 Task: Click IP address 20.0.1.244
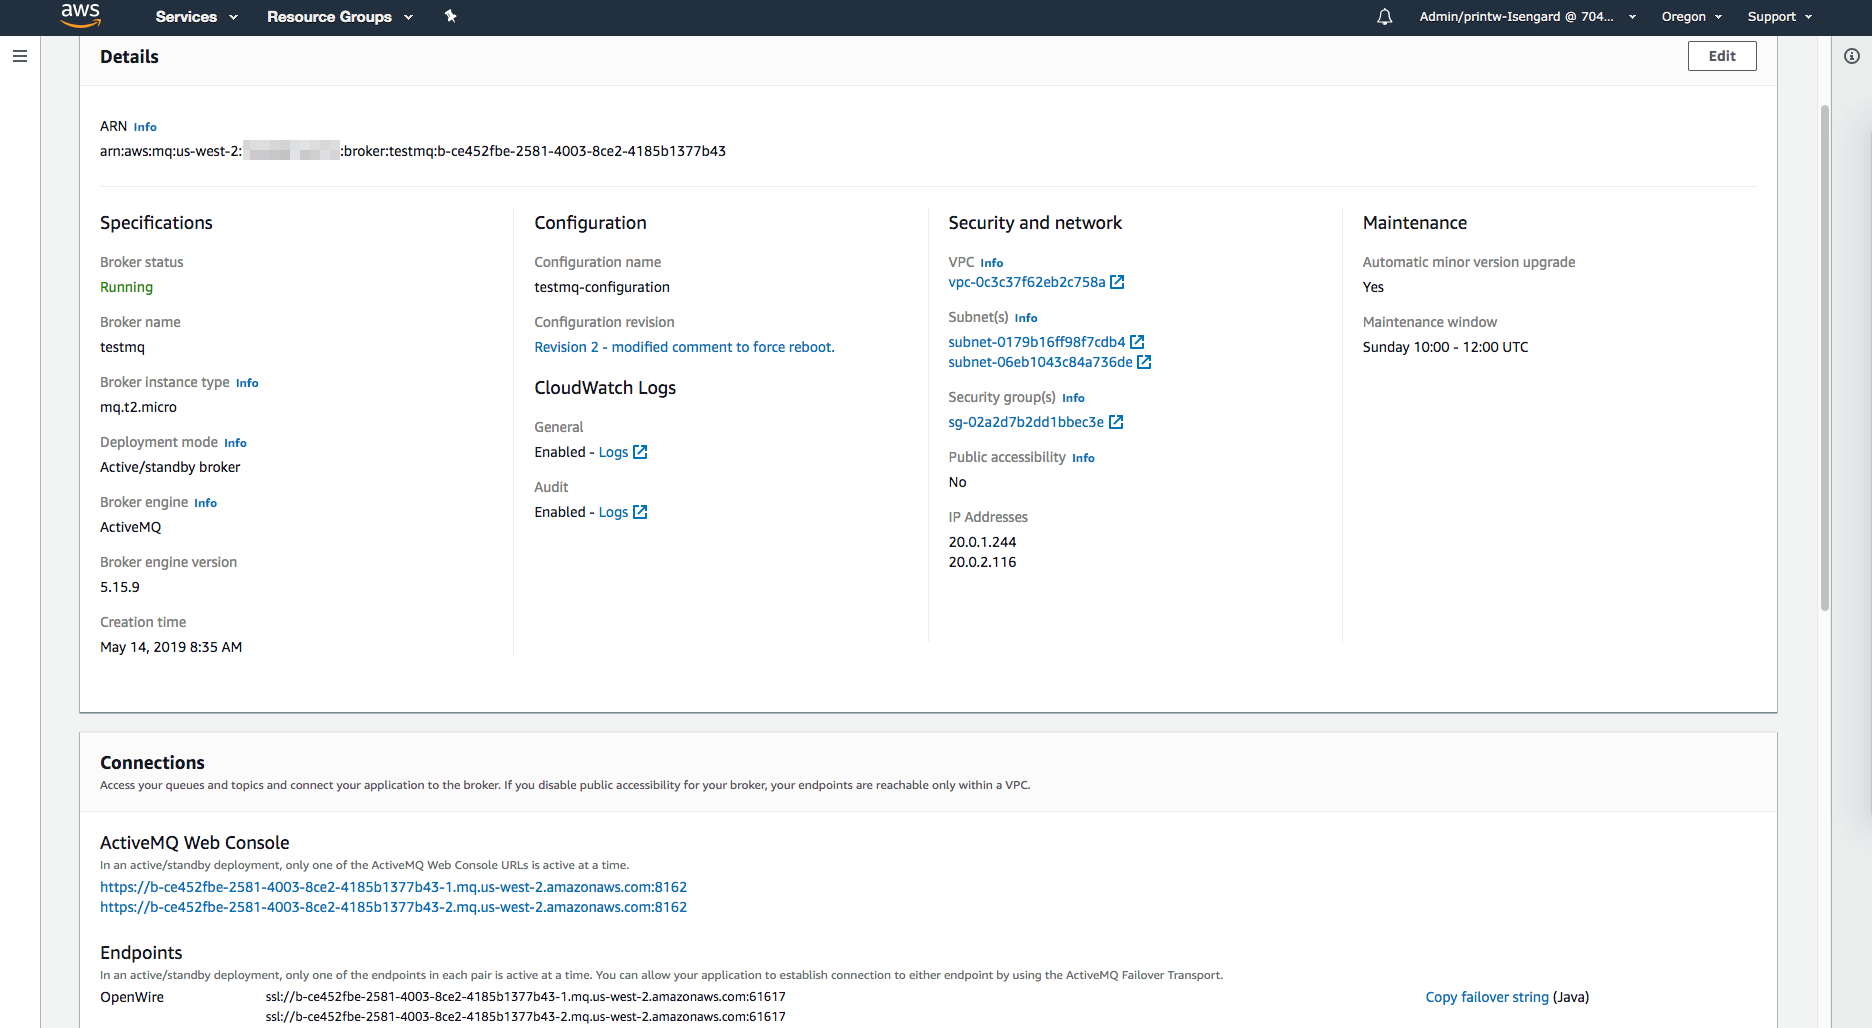[982, 542]
